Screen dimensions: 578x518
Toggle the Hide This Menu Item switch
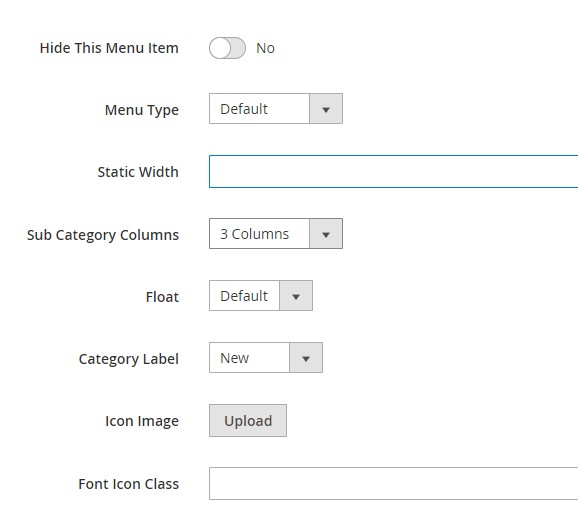coord(227,48)
